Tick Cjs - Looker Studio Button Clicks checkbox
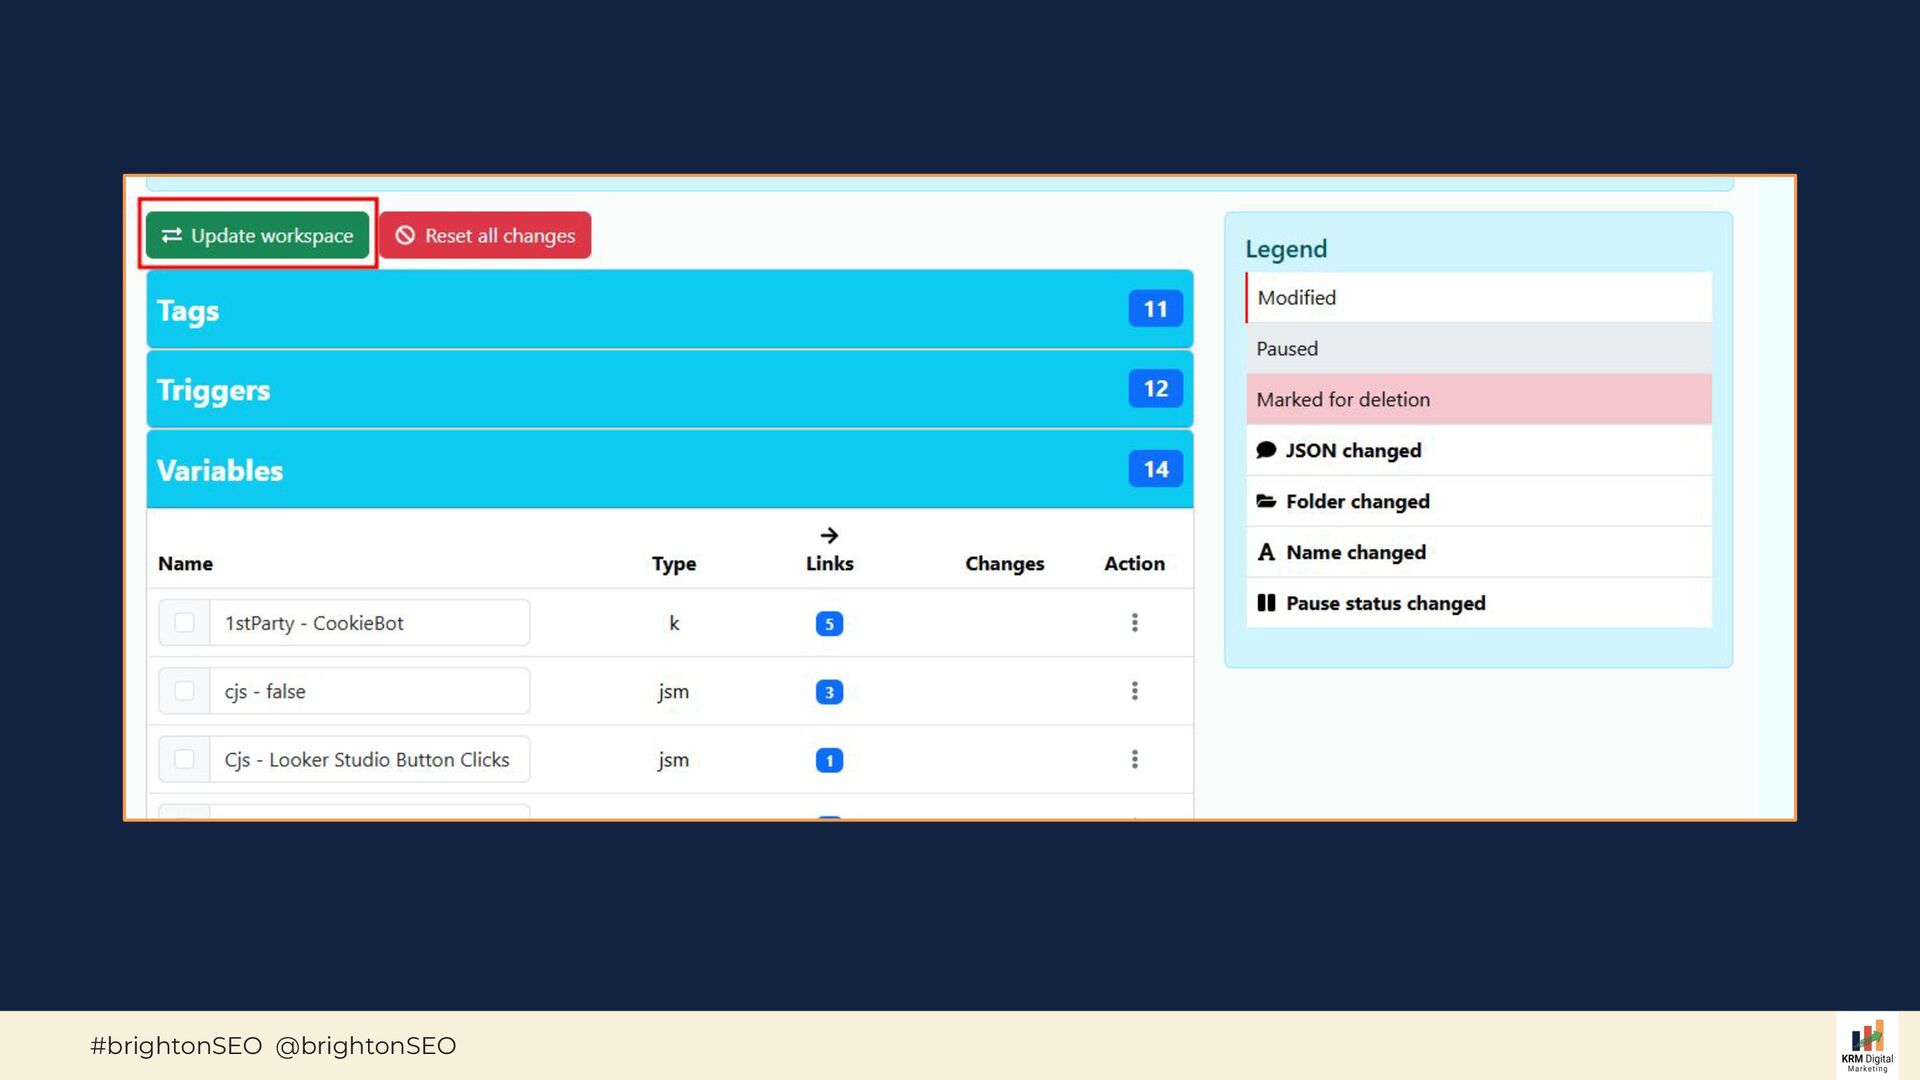Screen dimensions: 1920x1080 tap(184, 759)
